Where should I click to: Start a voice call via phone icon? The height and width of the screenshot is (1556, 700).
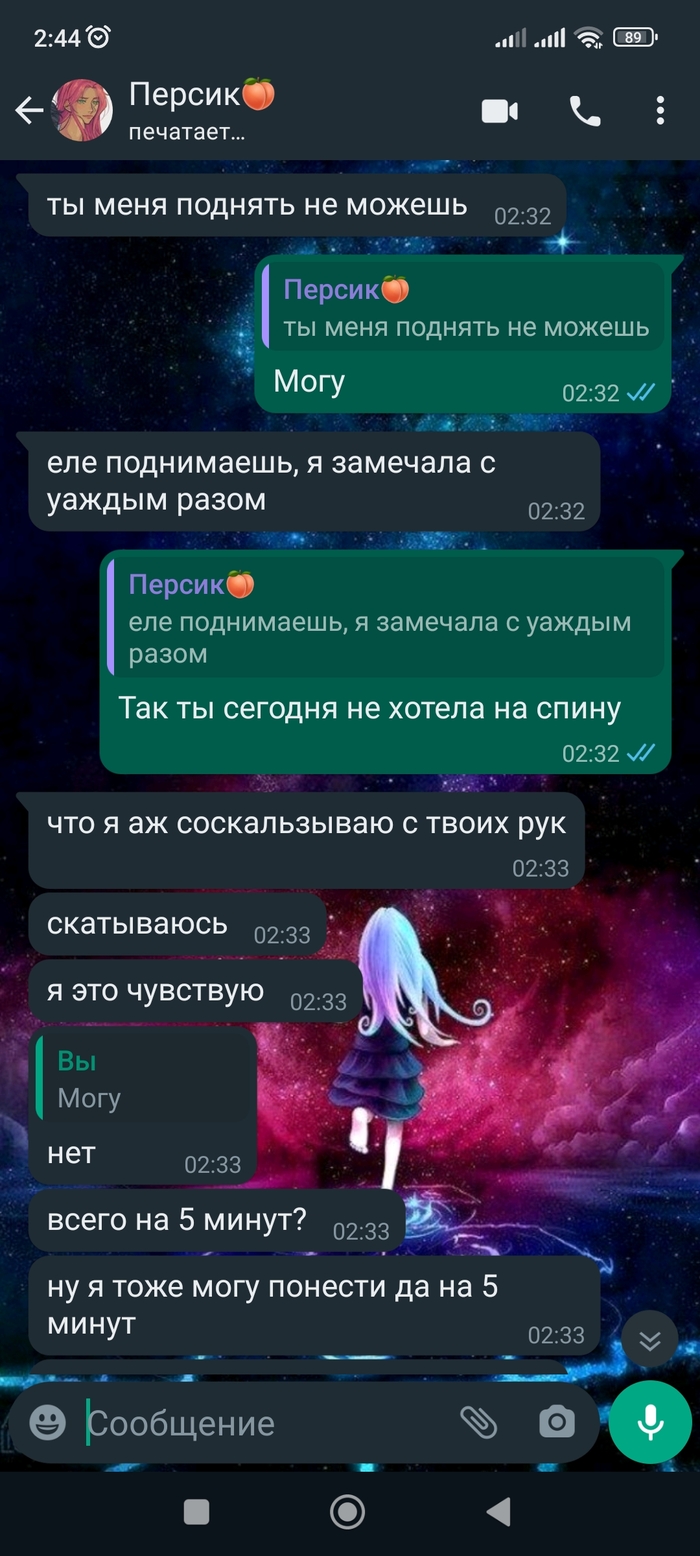(585, 111)
